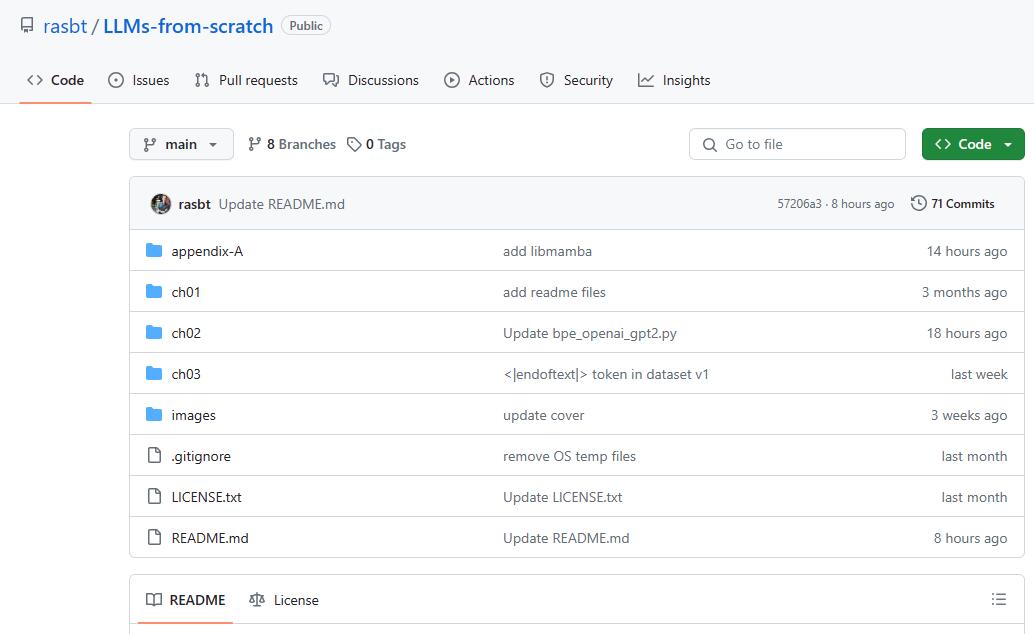Click '18 hours ago' on ch02 row
This screenshot has width=1034, height=634.
point(967,333)
